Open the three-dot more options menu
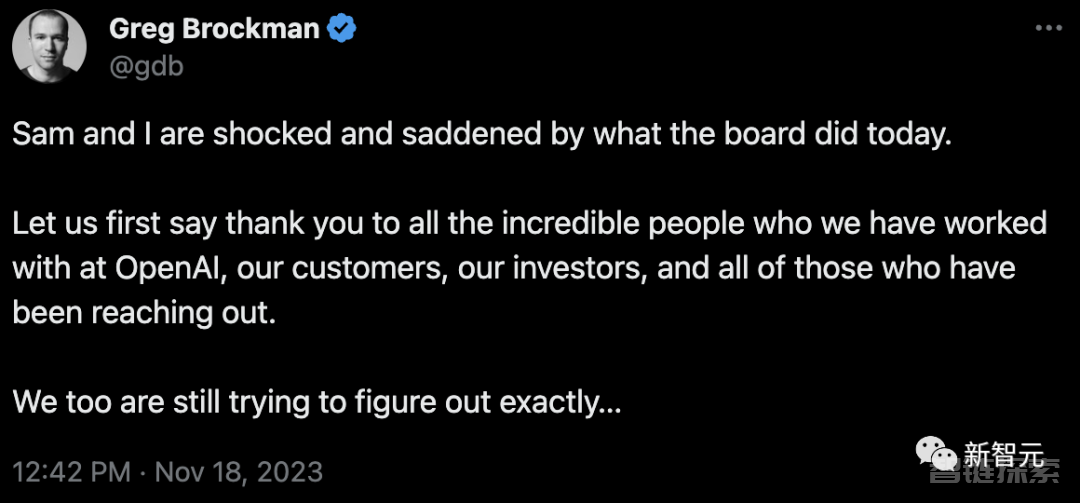The width and height of the screenshot is (1080, 503). (x=1049, y=28)
